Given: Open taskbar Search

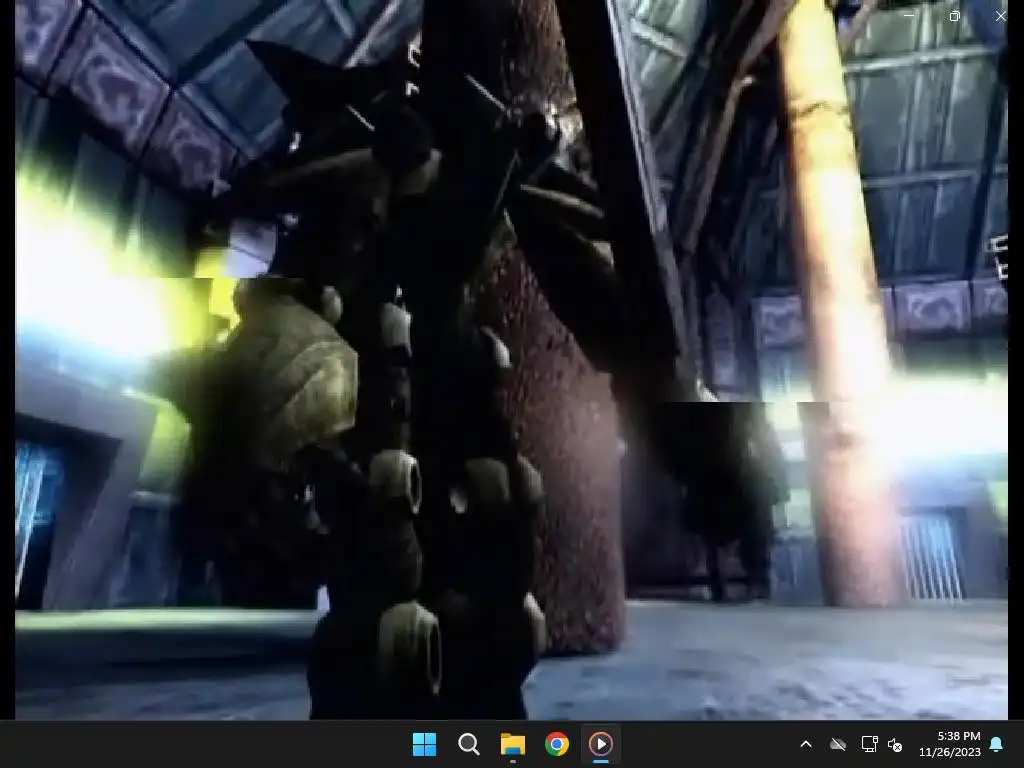Looking at the screenshot, I should tap(468, 744).
